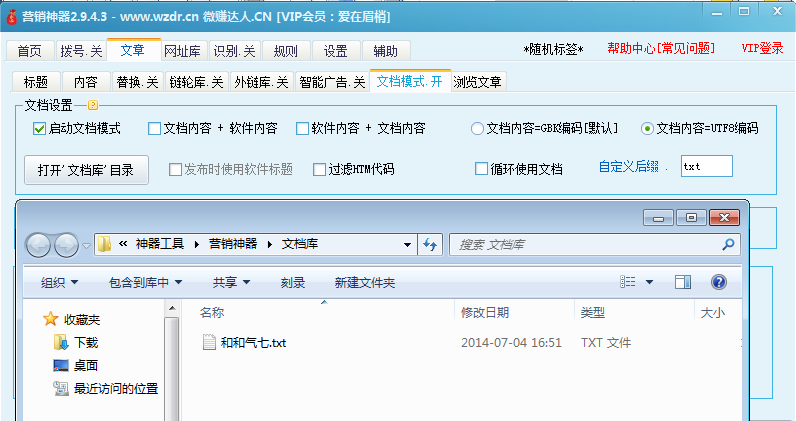
Task: Open recent pages dropdown beside nav arrows
Action: coord(86,245)
